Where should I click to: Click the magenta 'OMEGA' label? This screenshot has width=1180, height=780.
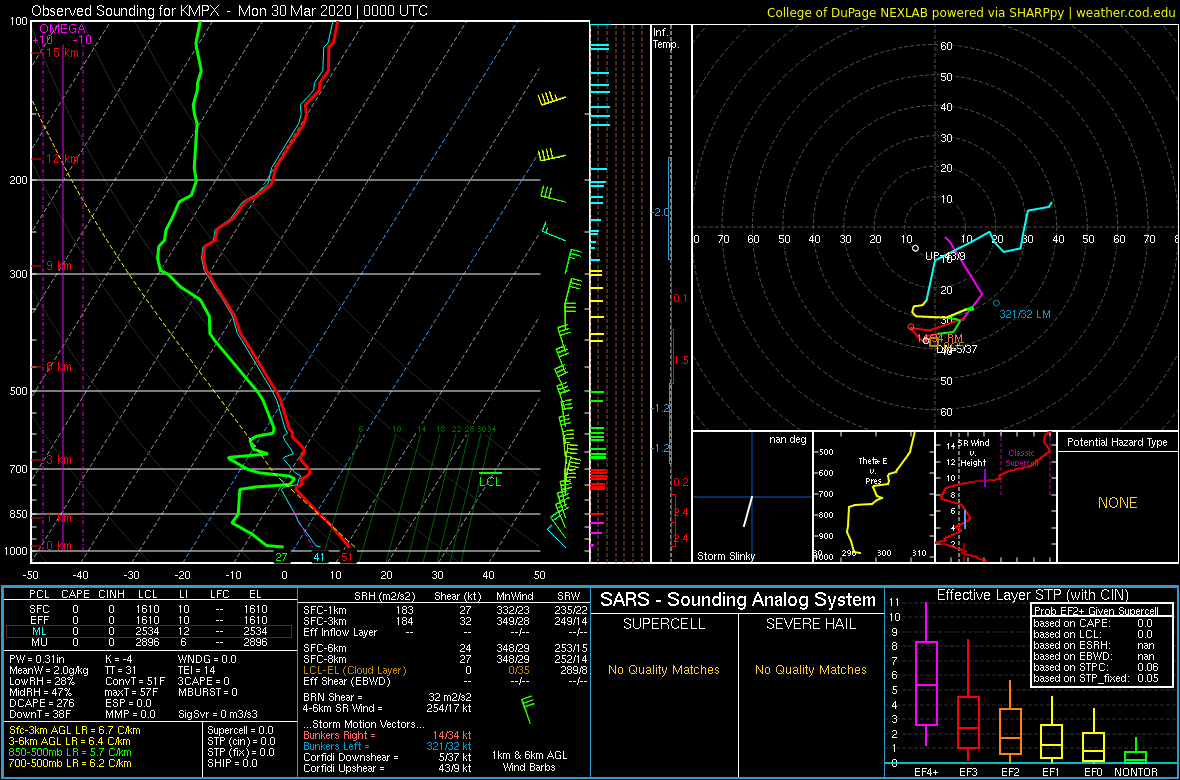[x=62, y=29]
